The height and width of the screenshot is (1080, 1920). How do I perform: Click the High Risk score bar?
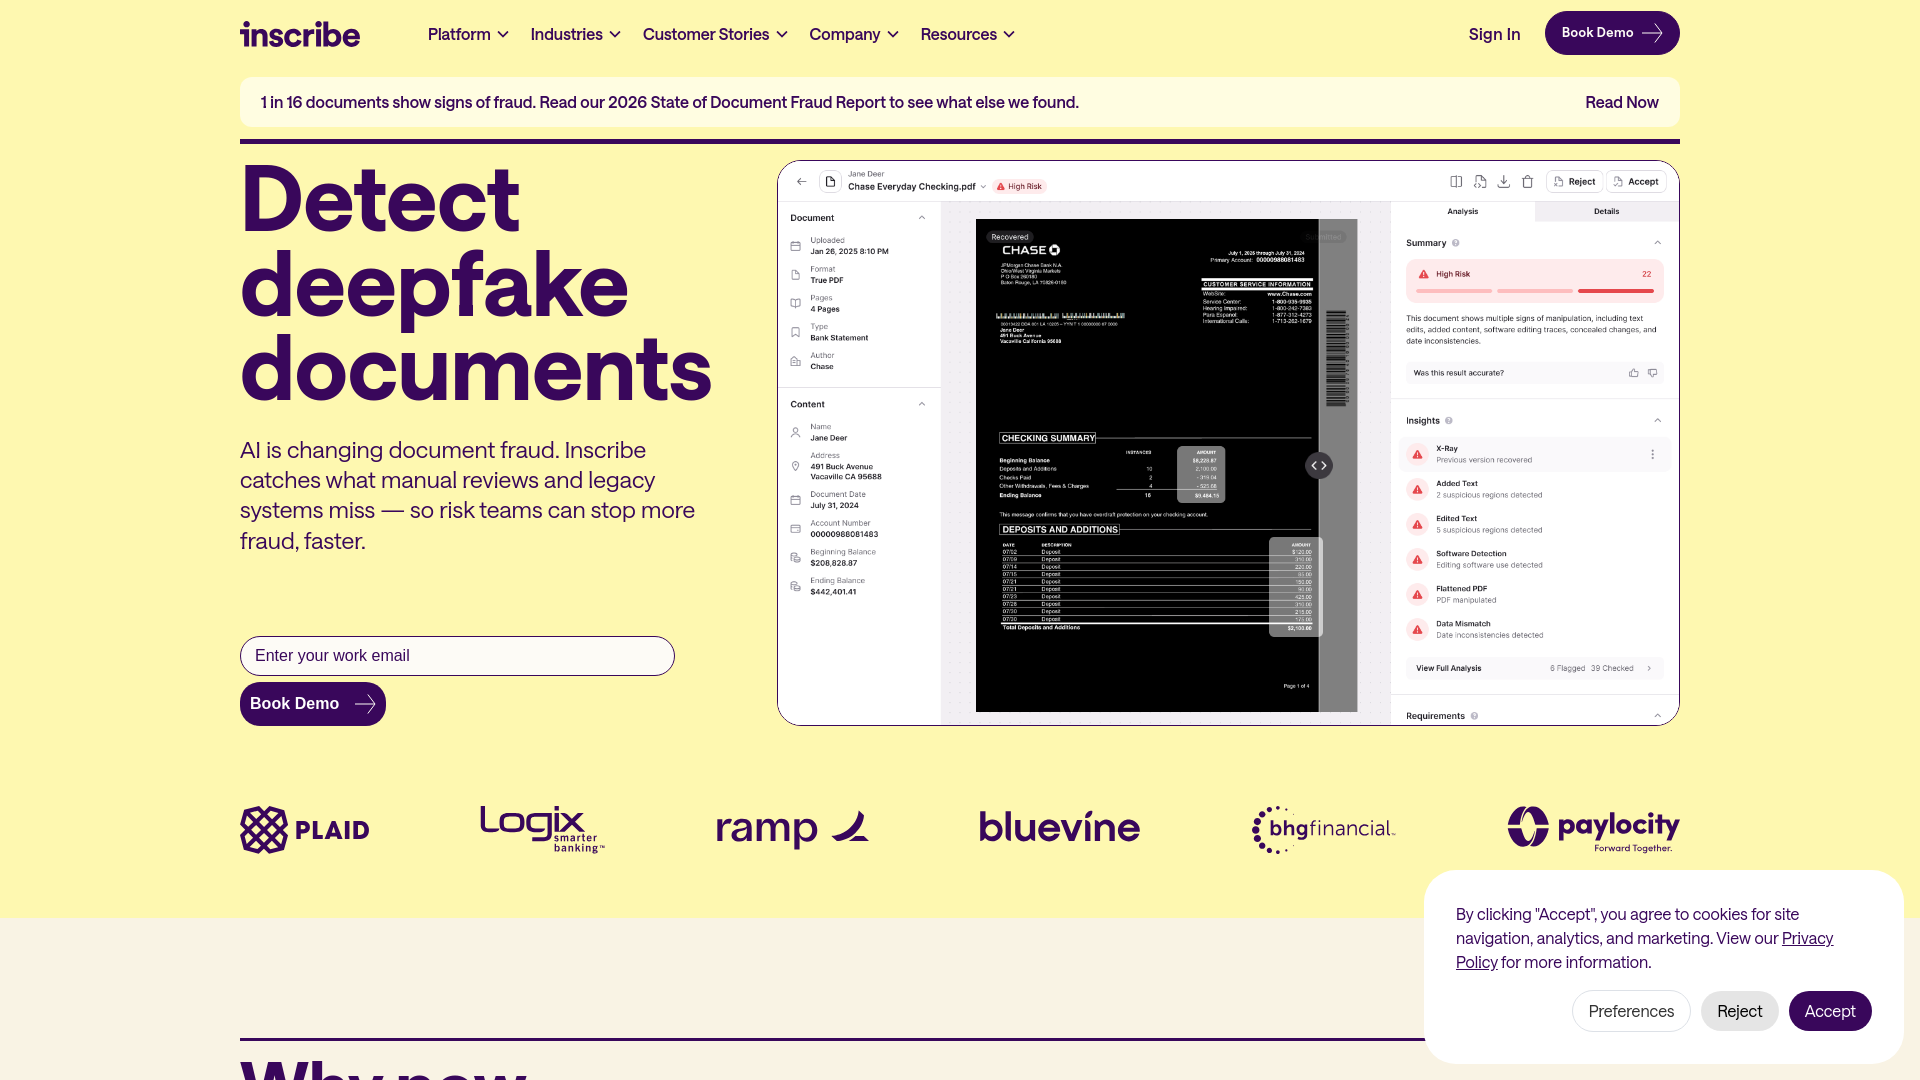tap(1535, 281)
